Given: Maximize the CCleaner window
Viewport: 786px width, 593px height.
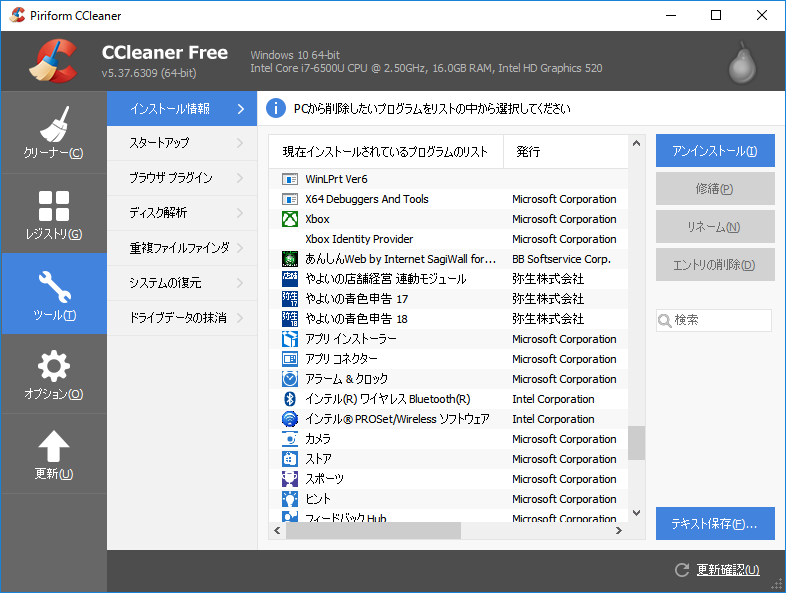Looking at the screenshot, I should point(716,15).
